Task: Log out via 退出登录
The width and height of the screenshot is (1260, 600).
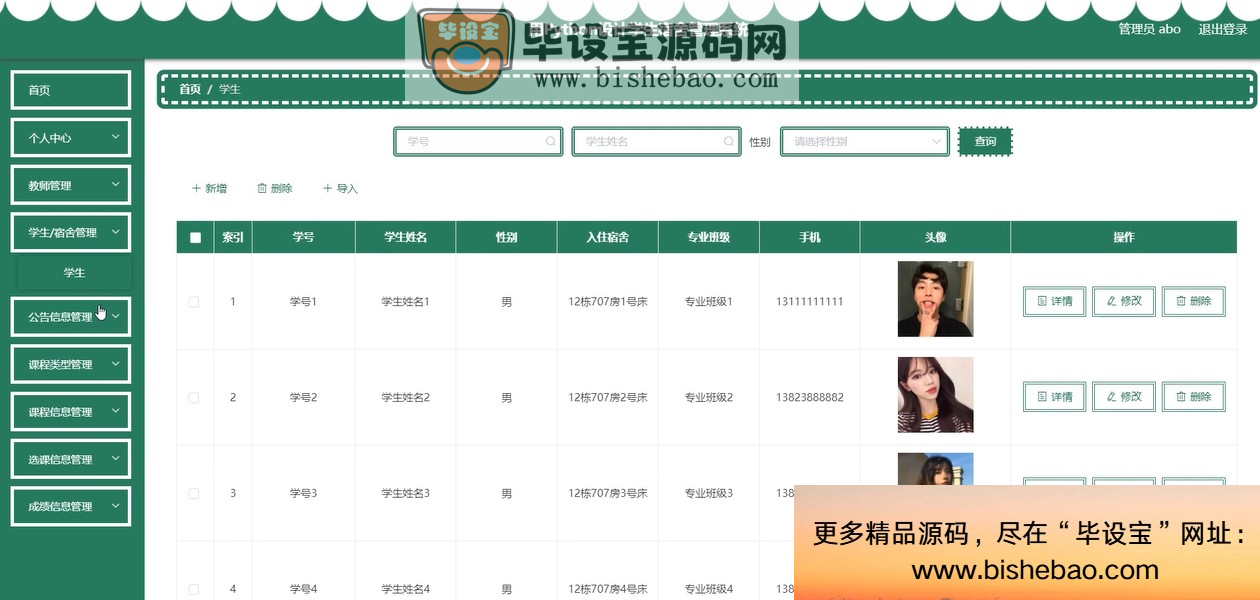Action: click(x=1223, y=29)
